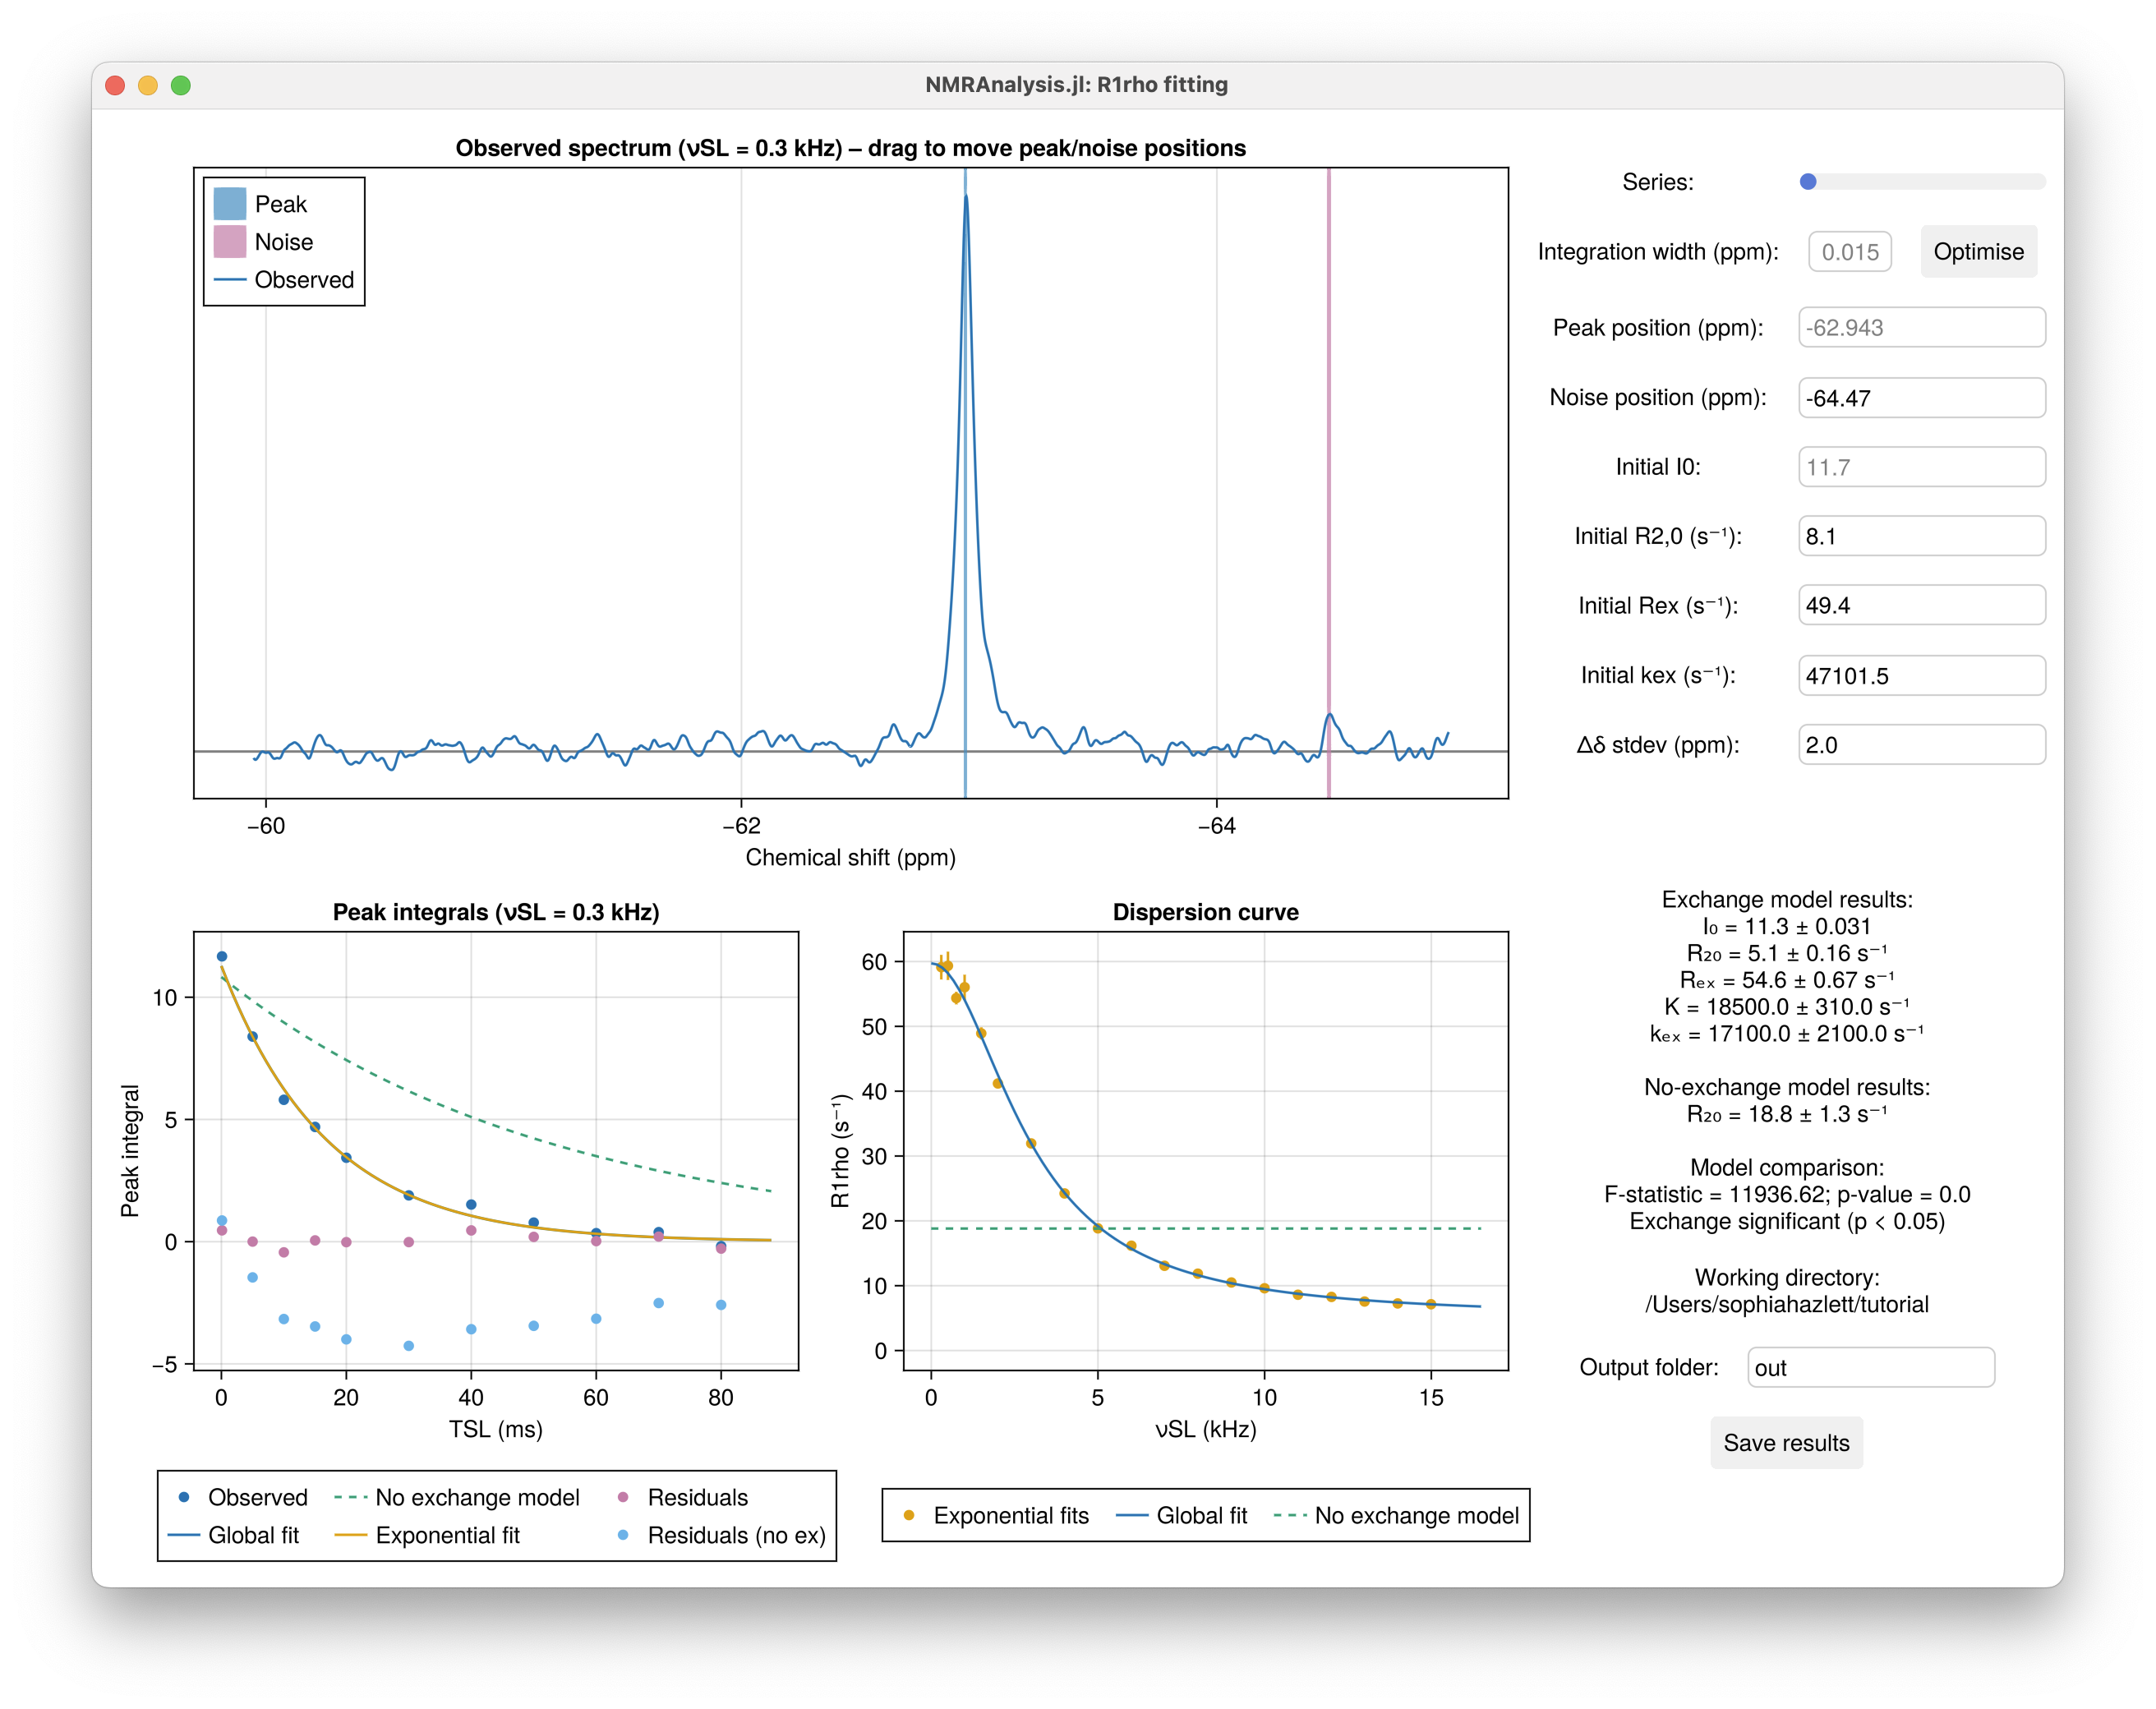Select the Δδ stdev input field
The image size is (2156, 1709).
pos(1921,745)
